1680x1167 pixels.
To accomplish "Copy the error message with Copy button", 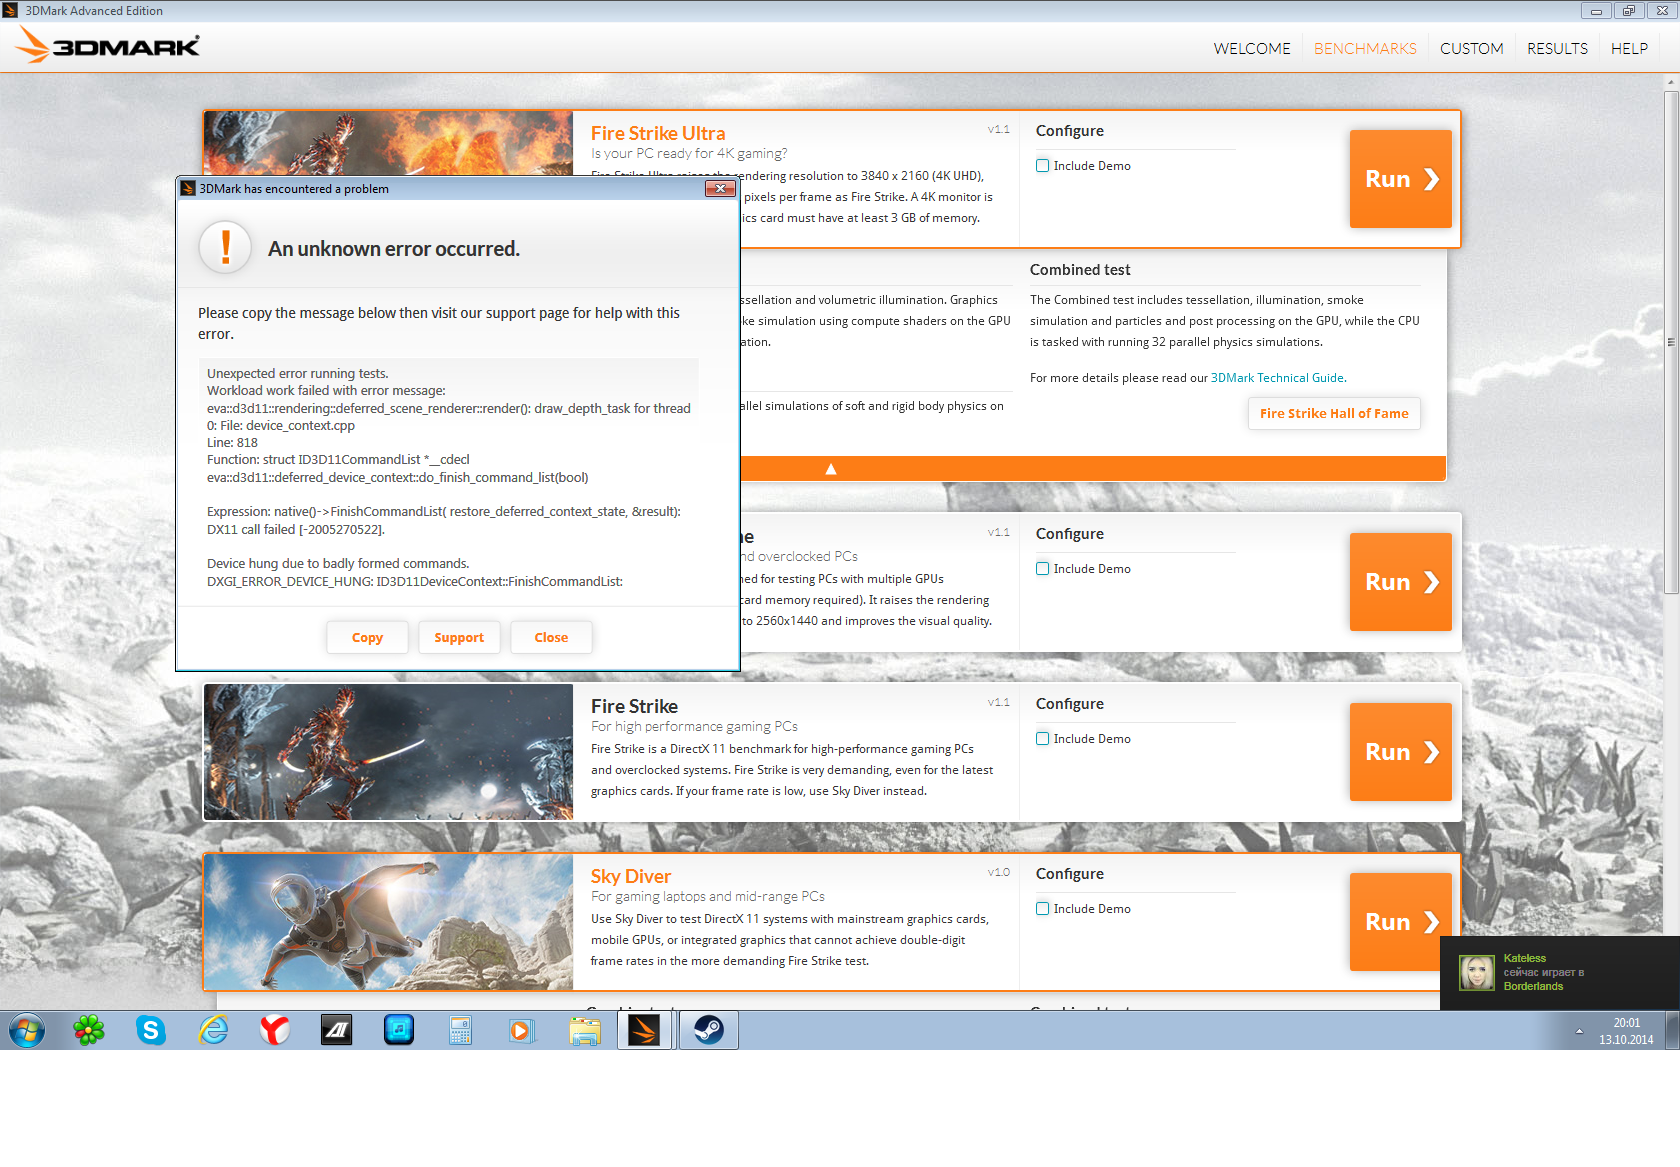I will (x=367, y=637).
